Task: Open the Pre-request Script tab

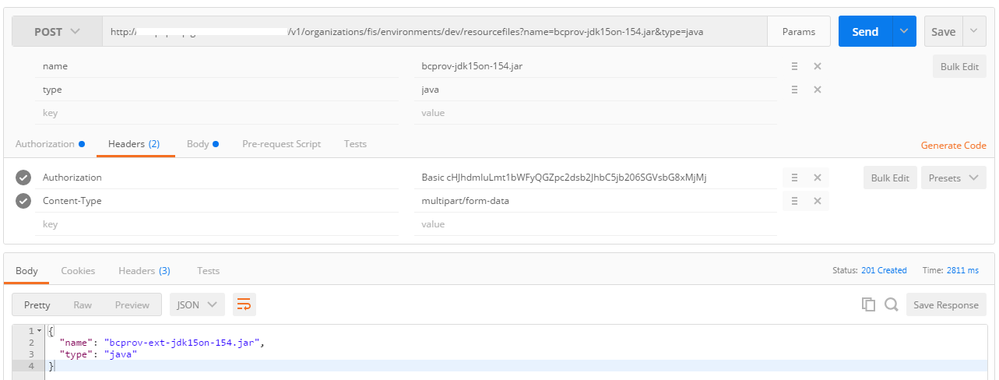Action: (282, 144)
